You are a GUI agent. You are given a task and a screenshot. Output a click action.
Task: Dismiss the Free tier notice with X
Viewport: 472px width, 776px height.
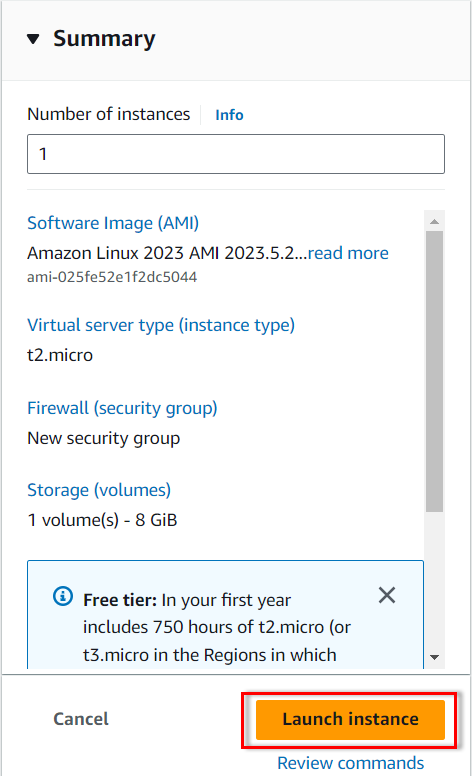point(387,595)
